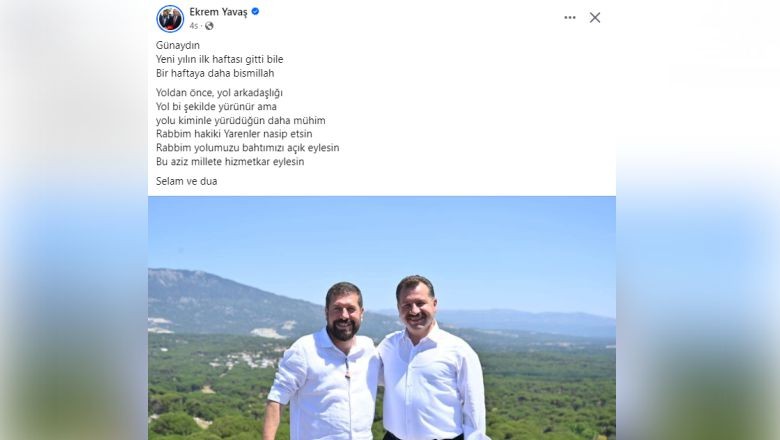Open the photo of two men
Screen dimensions: 780x440
(382, 318)
